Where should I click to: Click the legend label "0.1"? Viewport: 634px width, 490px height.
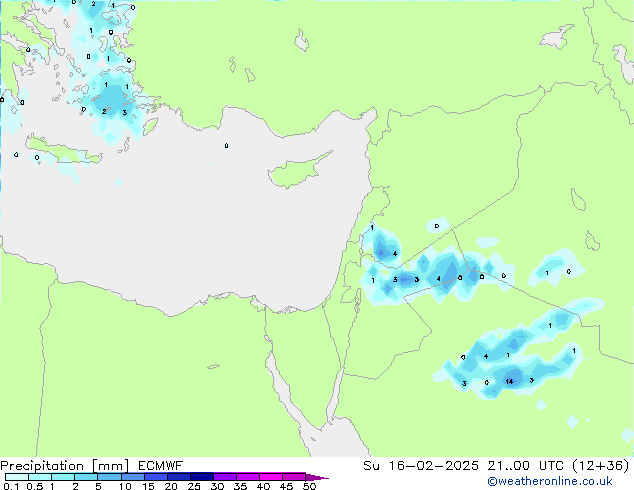[x=11, y=486]
